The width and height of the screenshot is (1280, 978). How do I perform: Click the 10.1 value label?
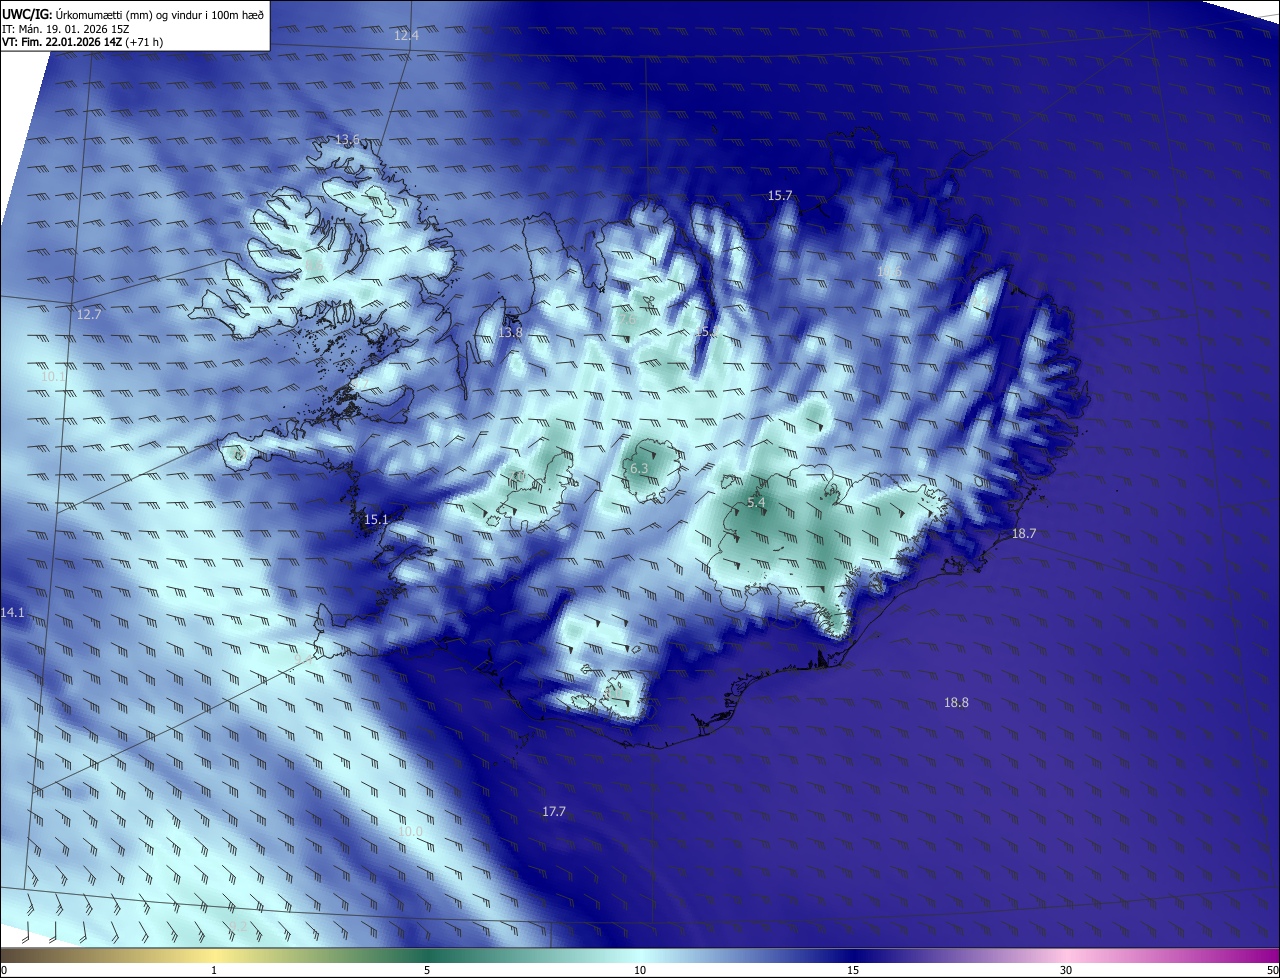pos(53,377)
